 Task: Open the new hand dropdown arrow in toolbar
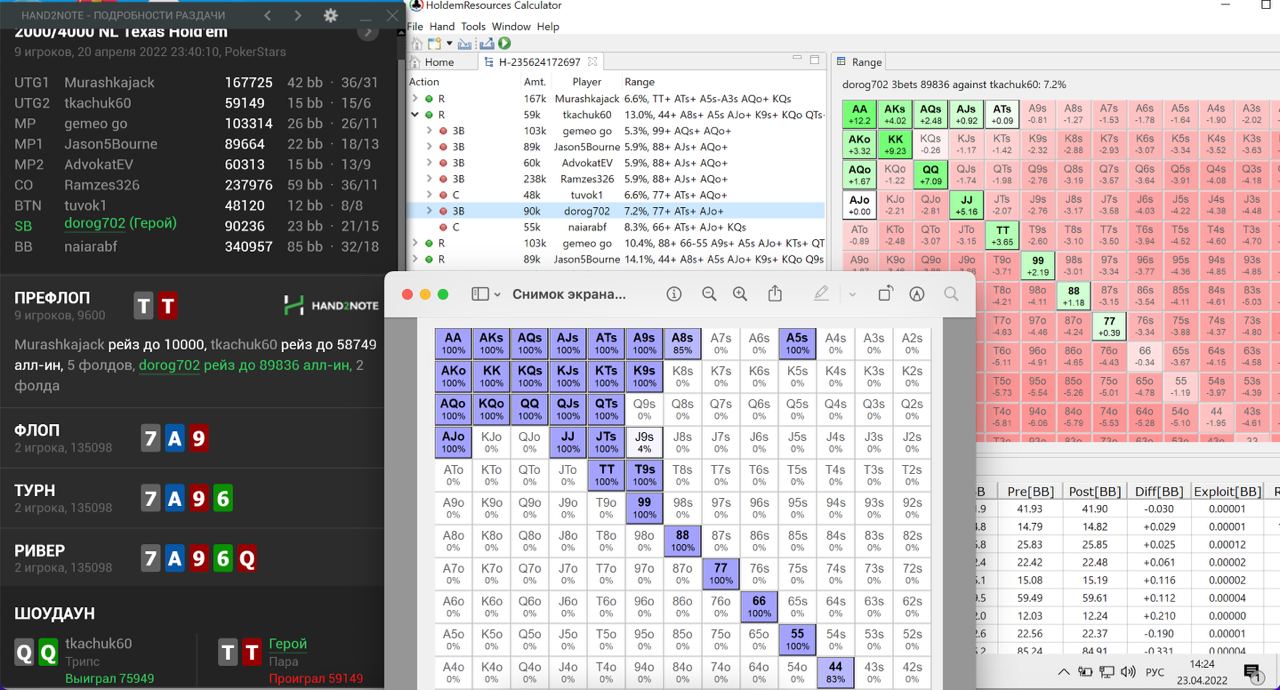(447, 45)
